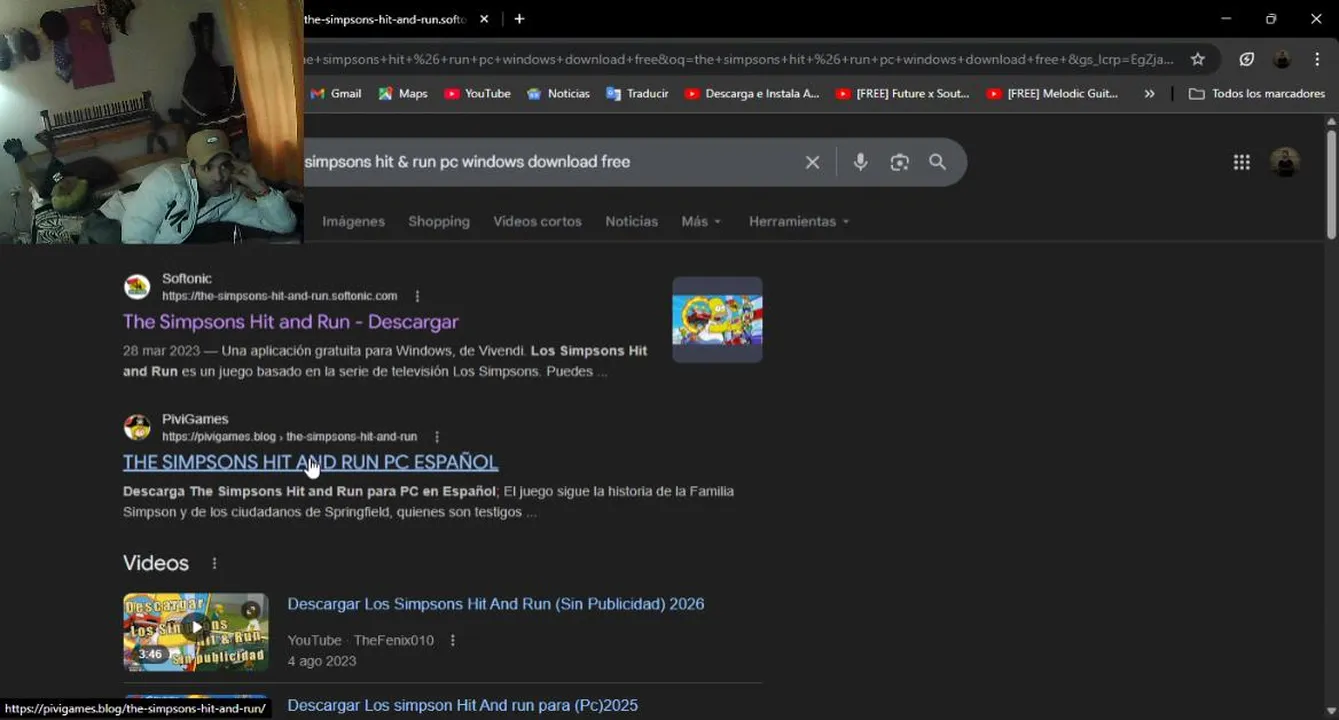Image resolution: width=1339 pixels, height=720 pixels.
Task: Open the options menu for the TheFenix010 video
Action: (452, 640)
